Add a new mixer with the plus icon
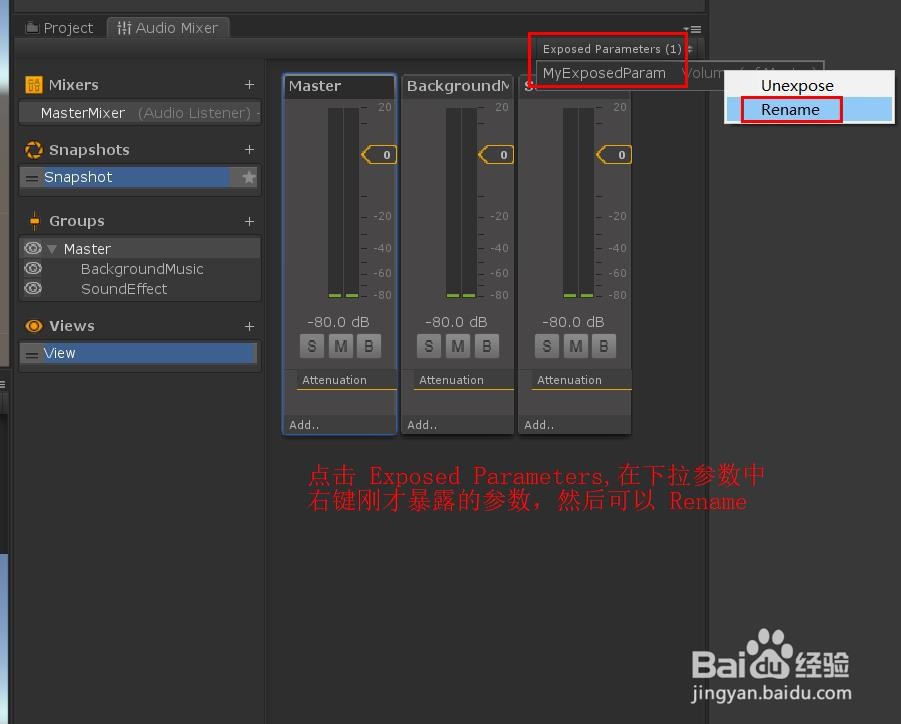901x724 pixels. 249,84
